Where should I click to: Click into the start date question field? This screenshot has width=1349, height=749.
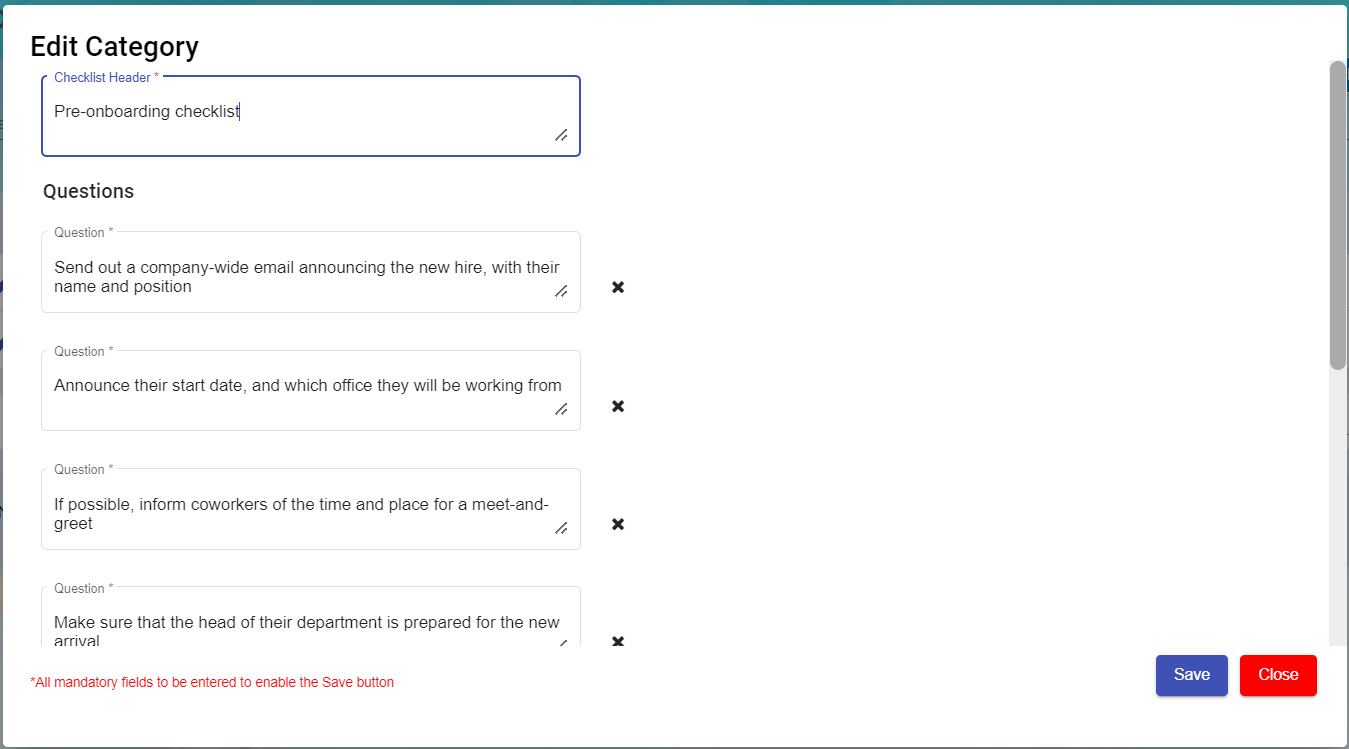[x=300, y=386]
